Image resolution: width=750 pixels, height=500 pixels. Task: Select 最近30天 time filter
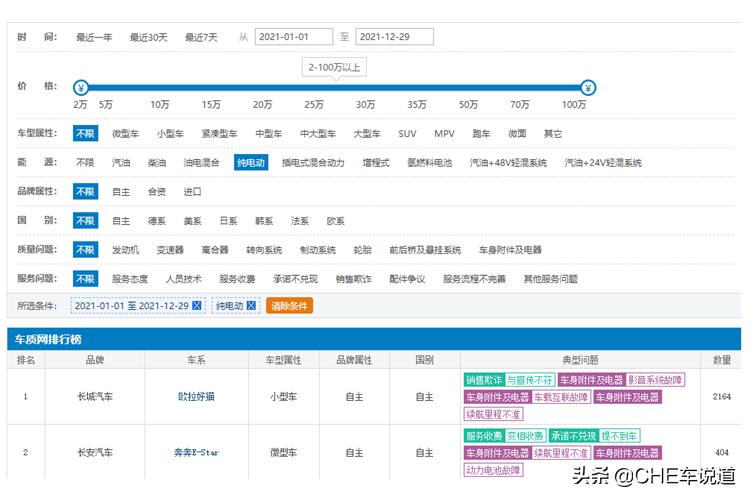pyautogui.click(x=149, y=37)
